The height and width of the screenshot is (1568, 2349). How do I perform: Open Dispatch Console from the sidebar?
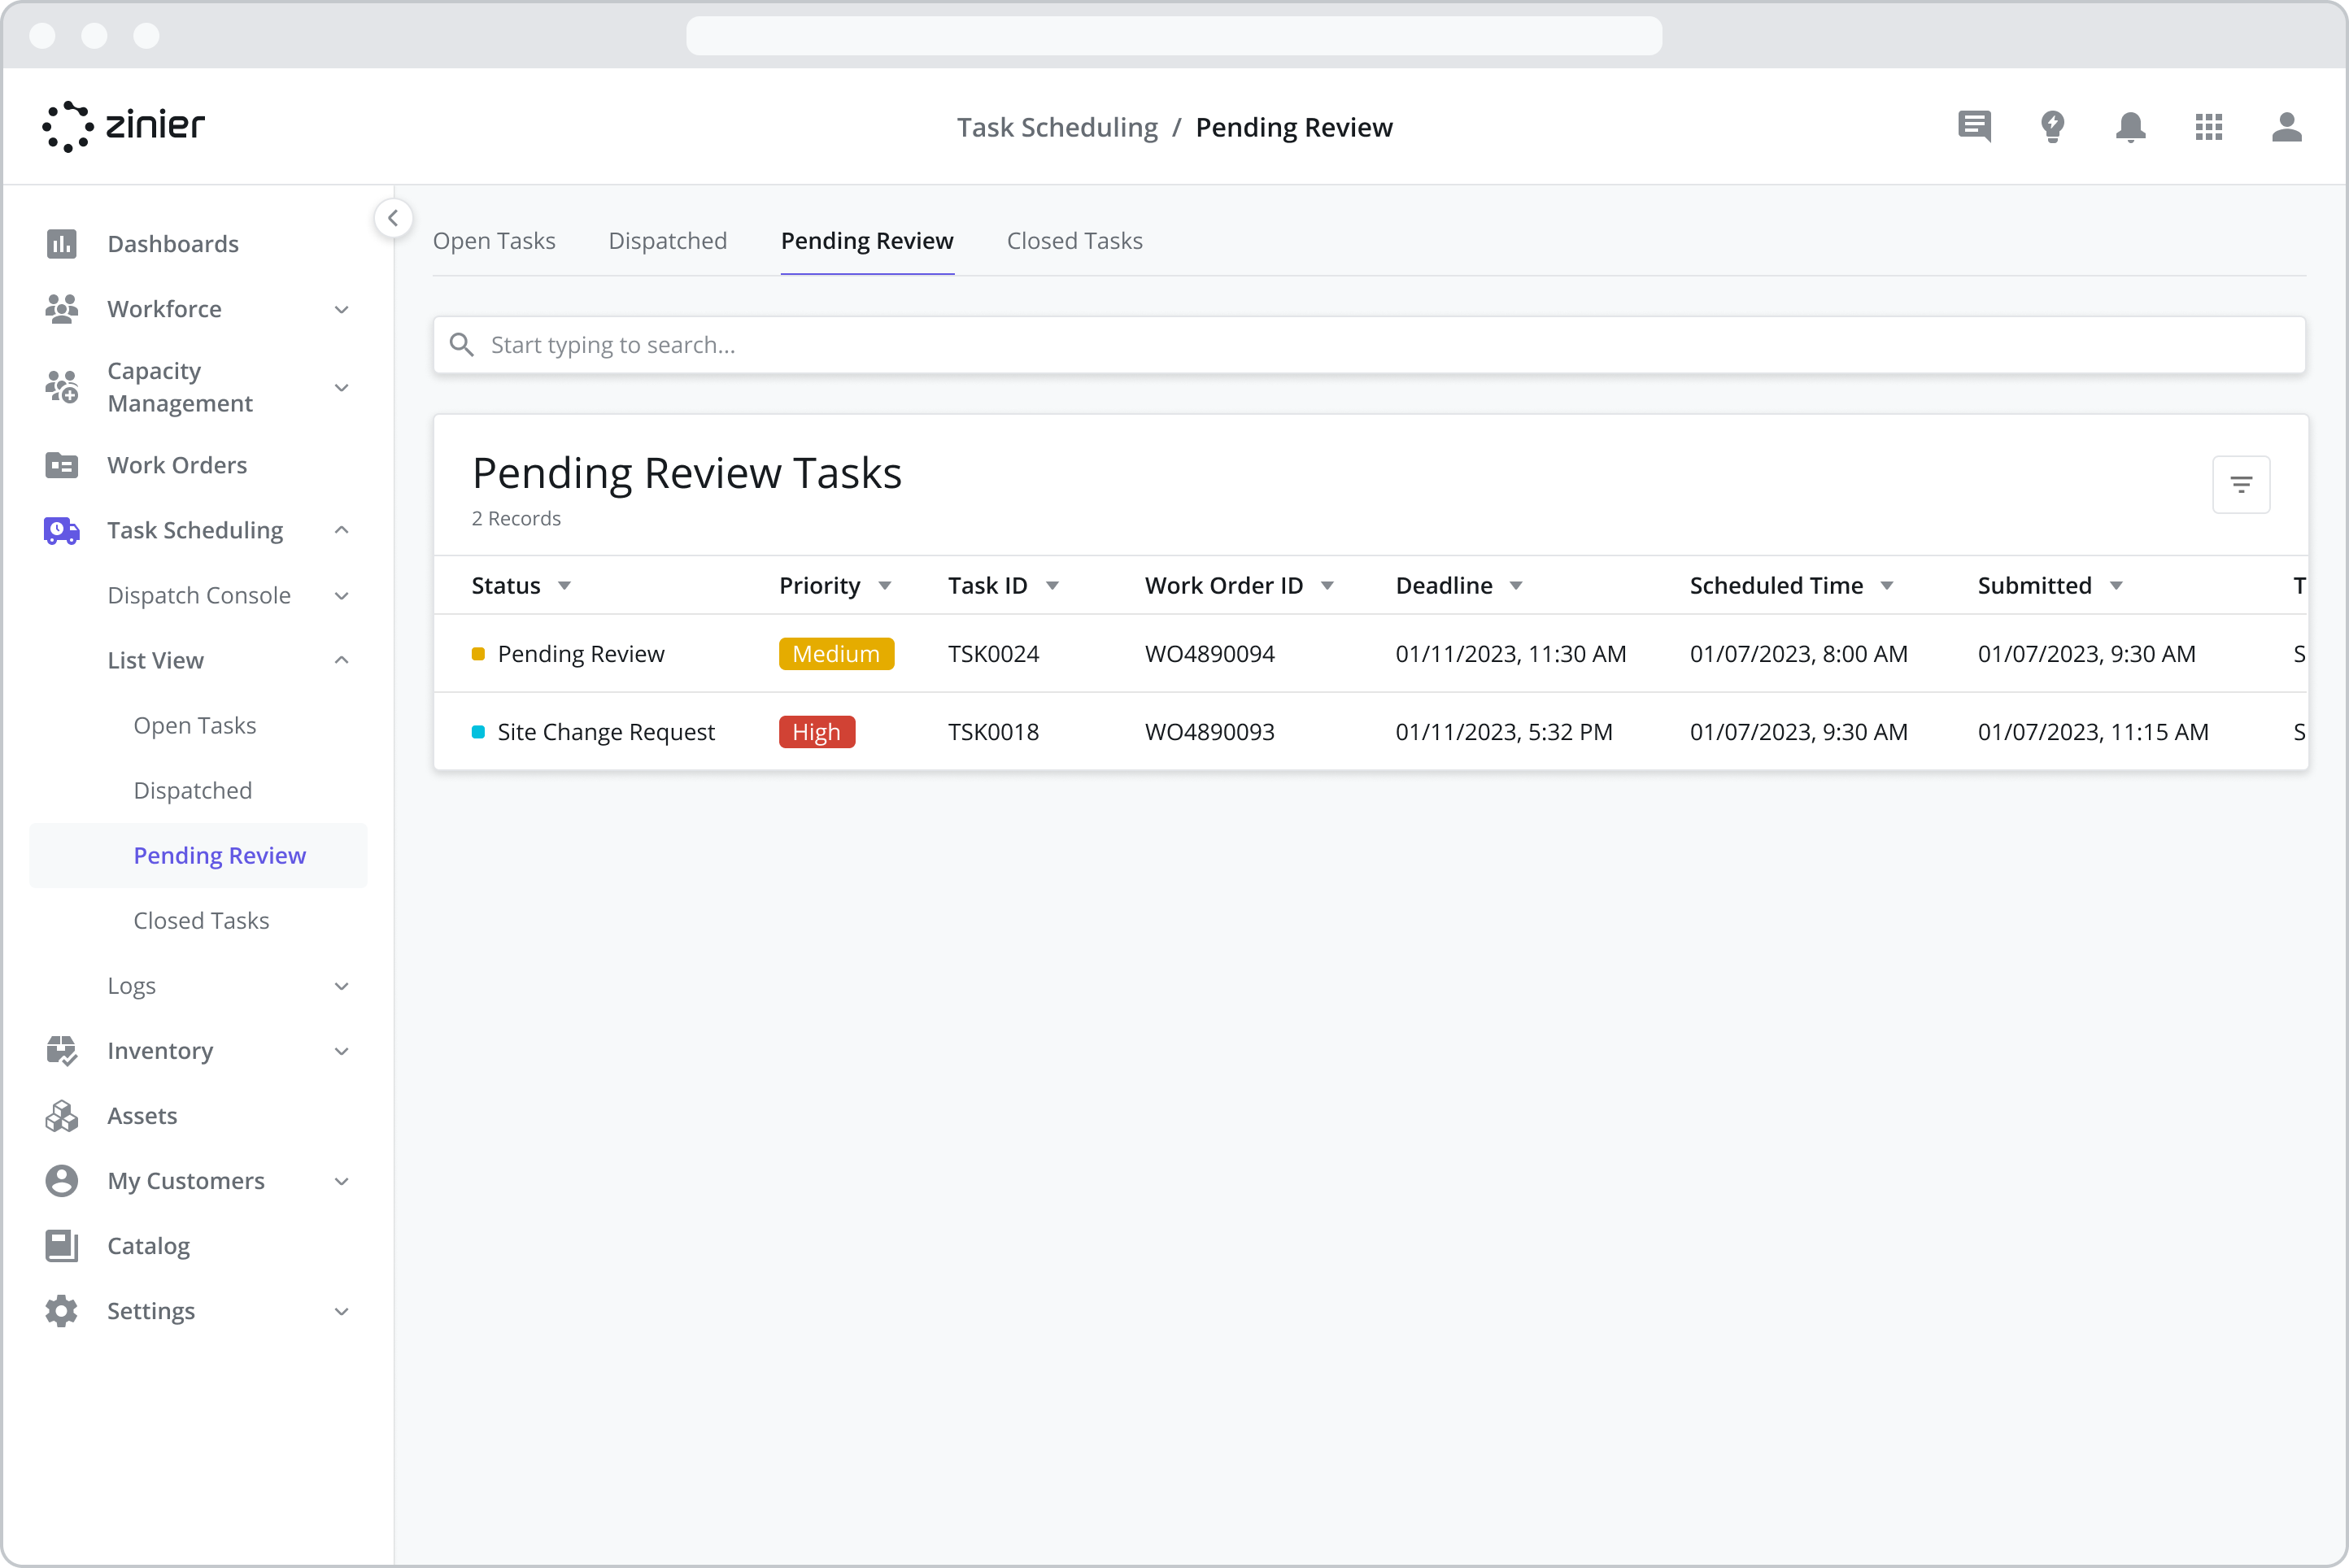(199, 595)
